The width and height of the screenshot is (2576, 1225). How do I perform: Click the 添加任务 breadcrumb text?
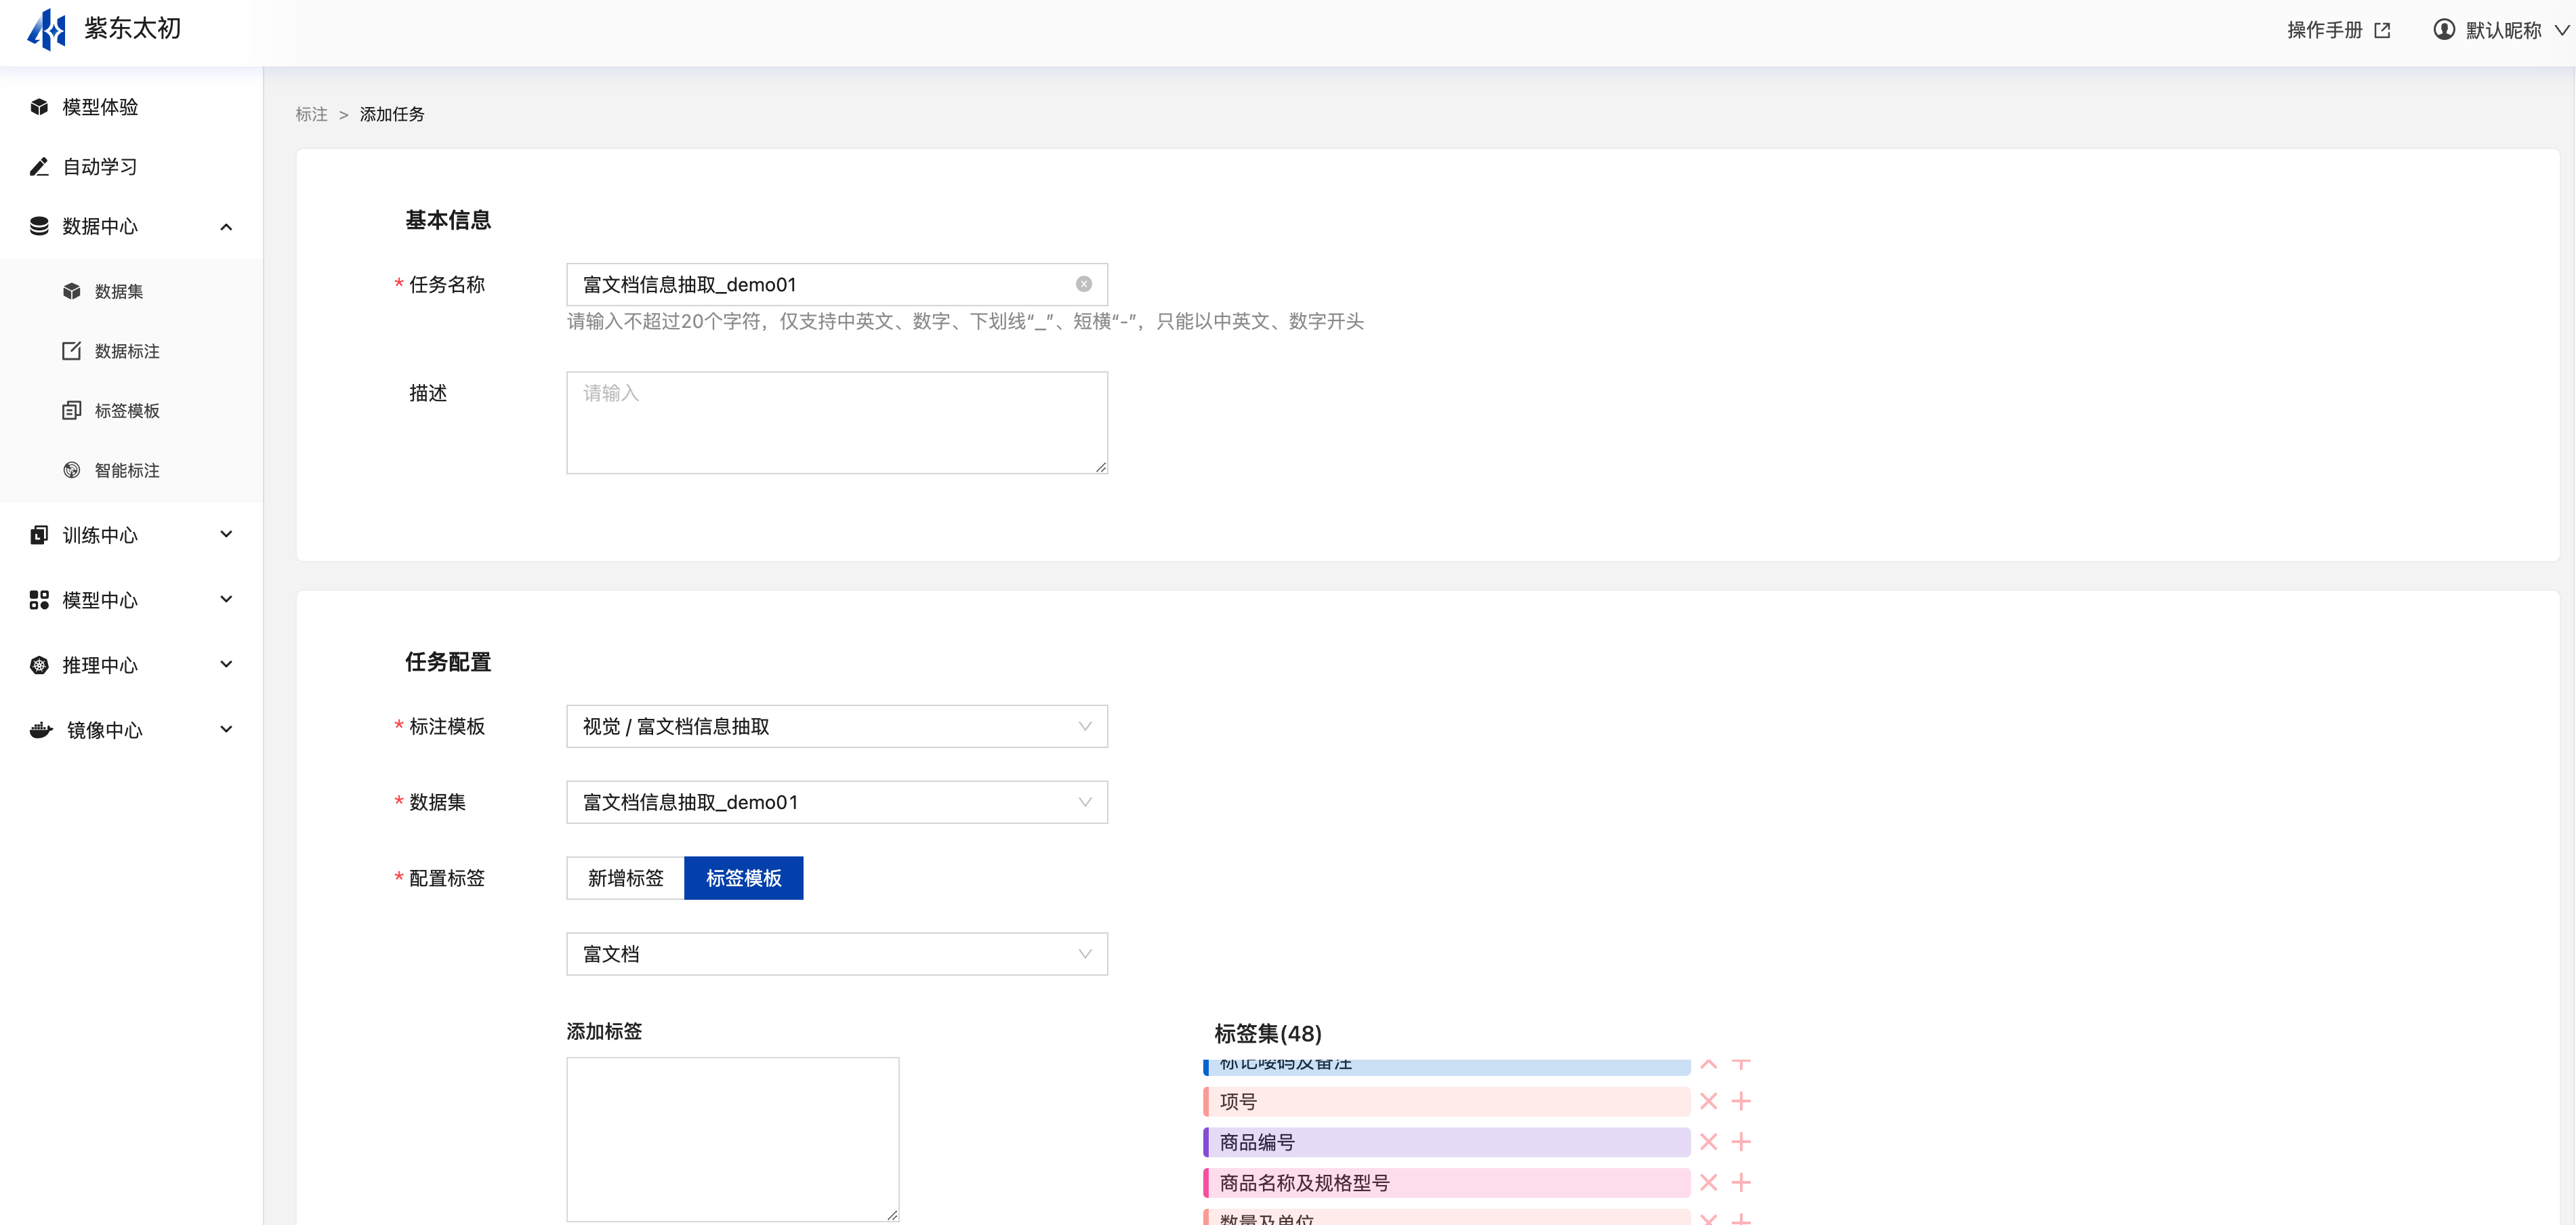(x=392, y=114)
